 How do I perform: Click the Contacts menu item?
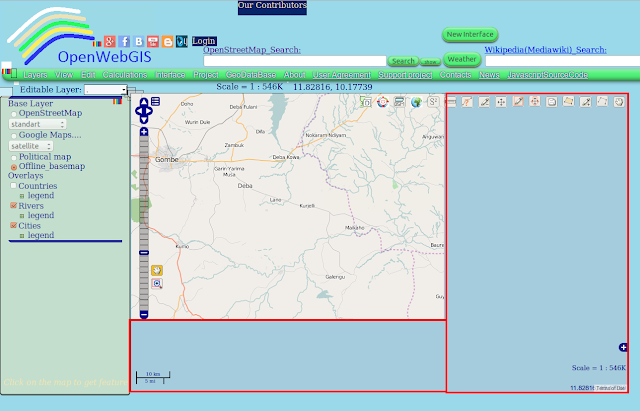(456, 75)
